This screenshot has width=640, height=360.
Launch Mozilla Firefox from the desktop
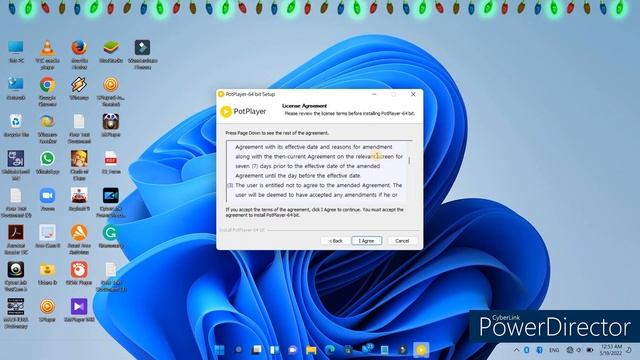79,55
